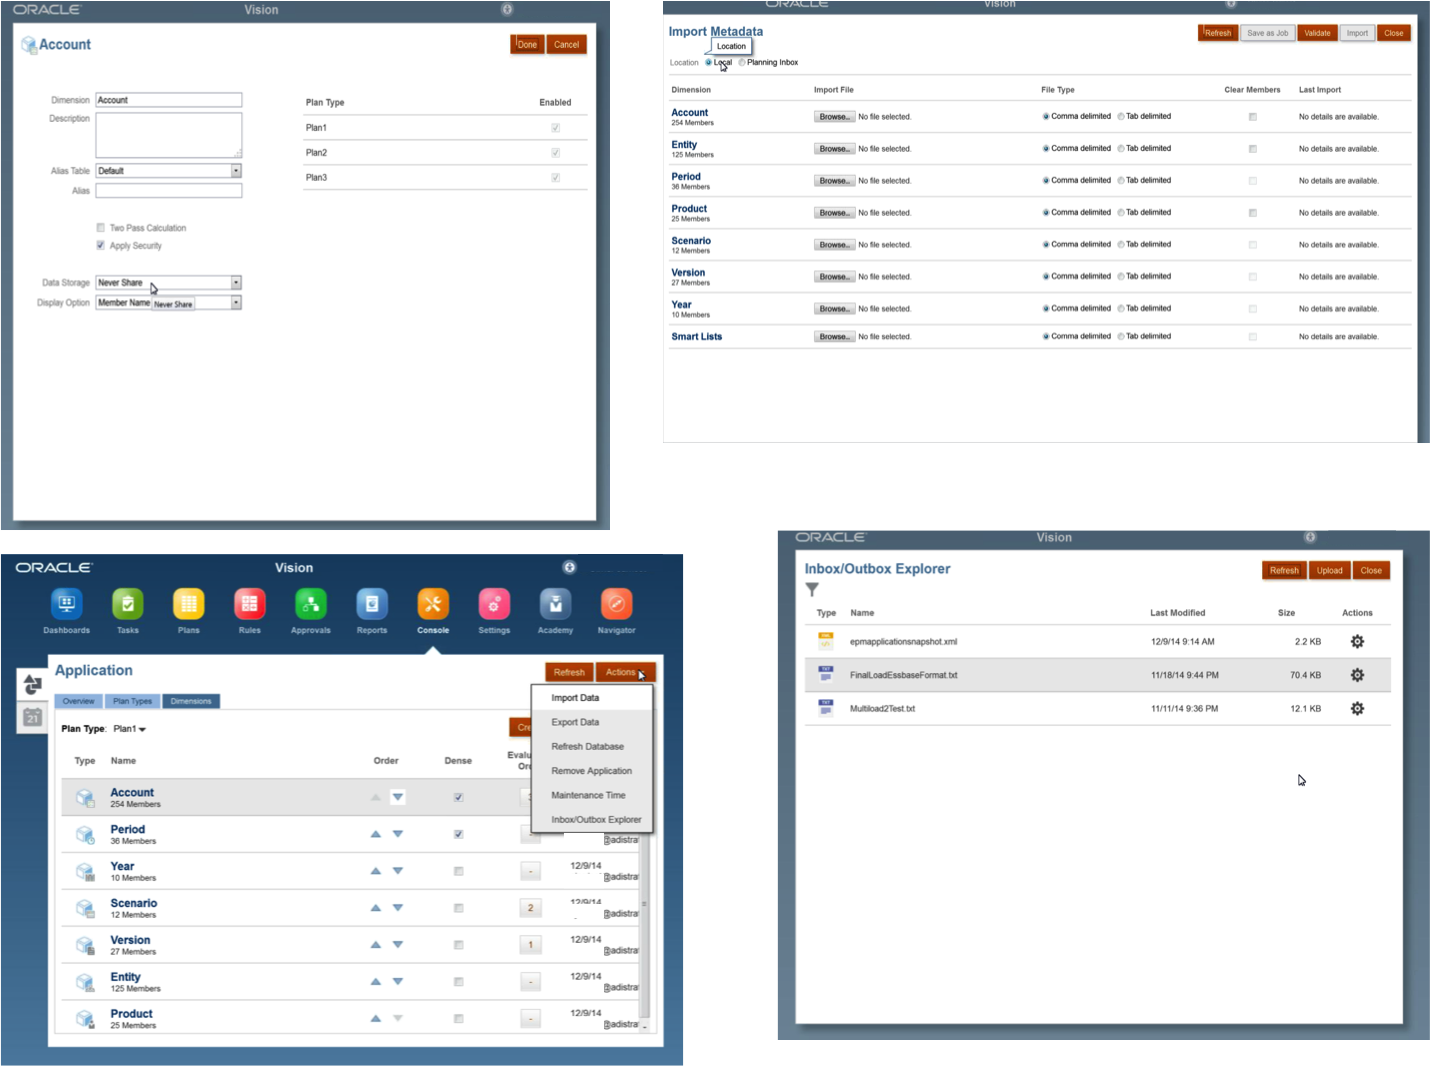
Task: Open the Approvals icon
Action: pos(310,604)
